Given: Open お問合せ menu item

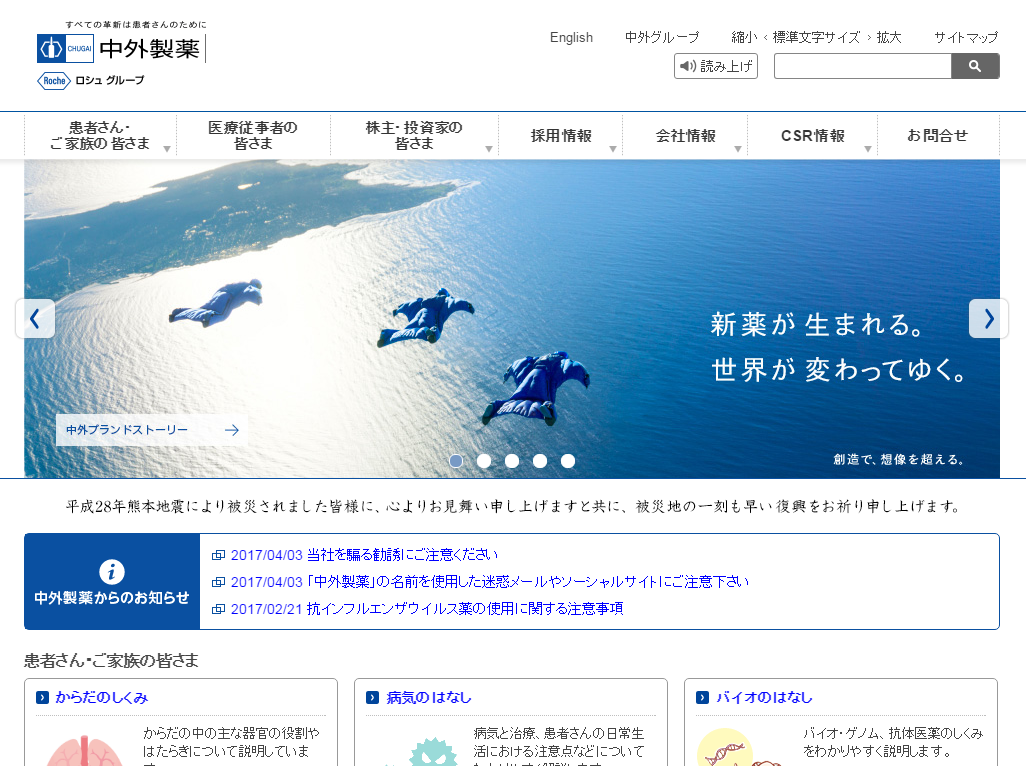Looking at the screenshot, I should pos(938,135).
